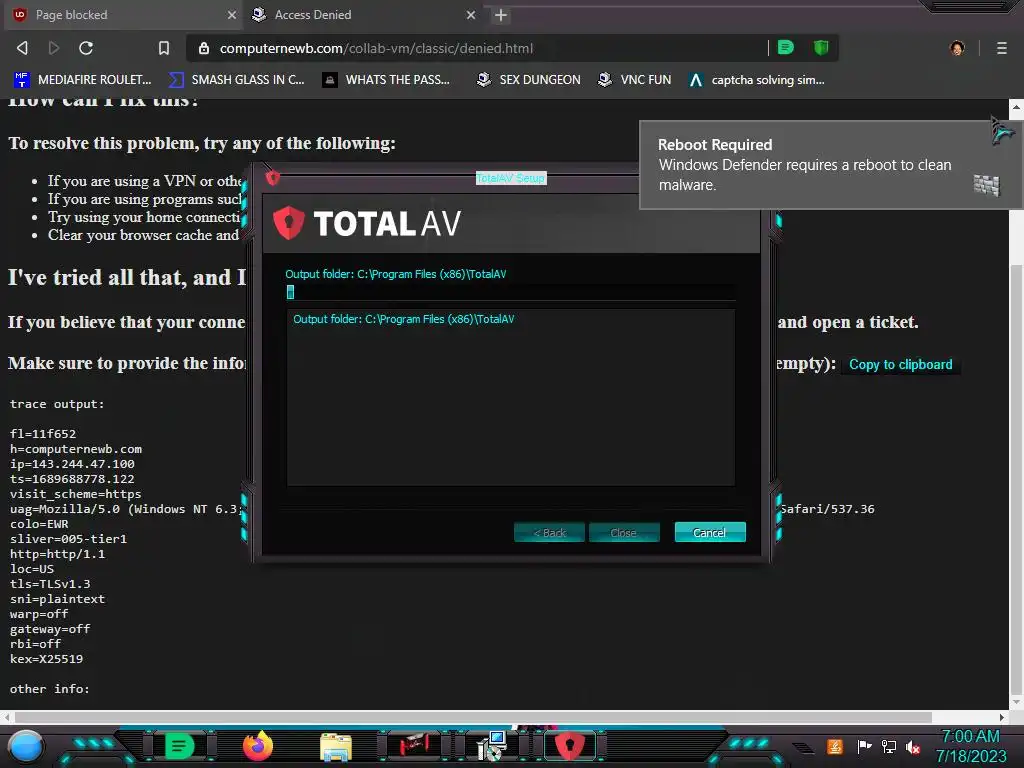
Task: Close the Page blocked tab
Action: [x=231, y=15]
